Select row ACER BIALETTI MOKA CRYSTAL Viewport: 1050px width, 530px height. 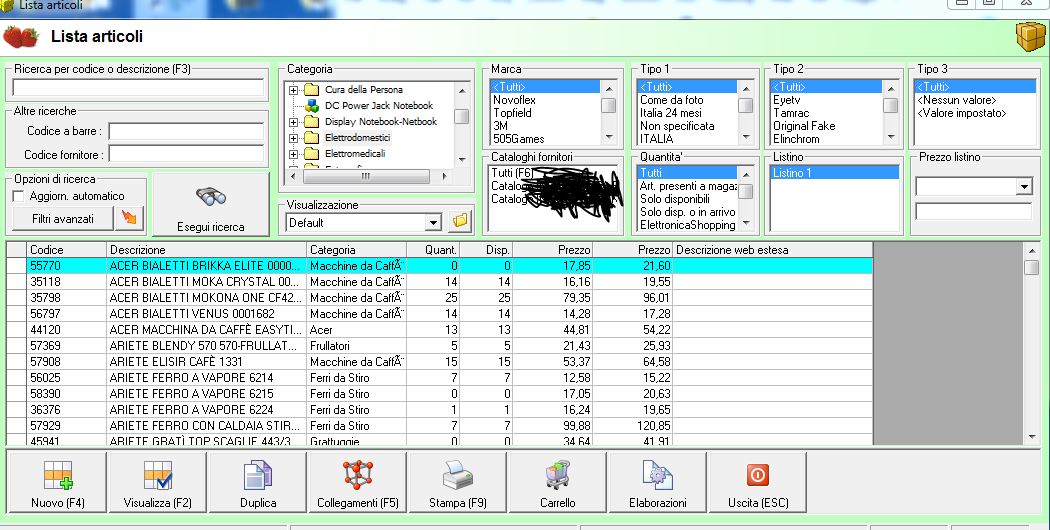click(x=439, y=281)
